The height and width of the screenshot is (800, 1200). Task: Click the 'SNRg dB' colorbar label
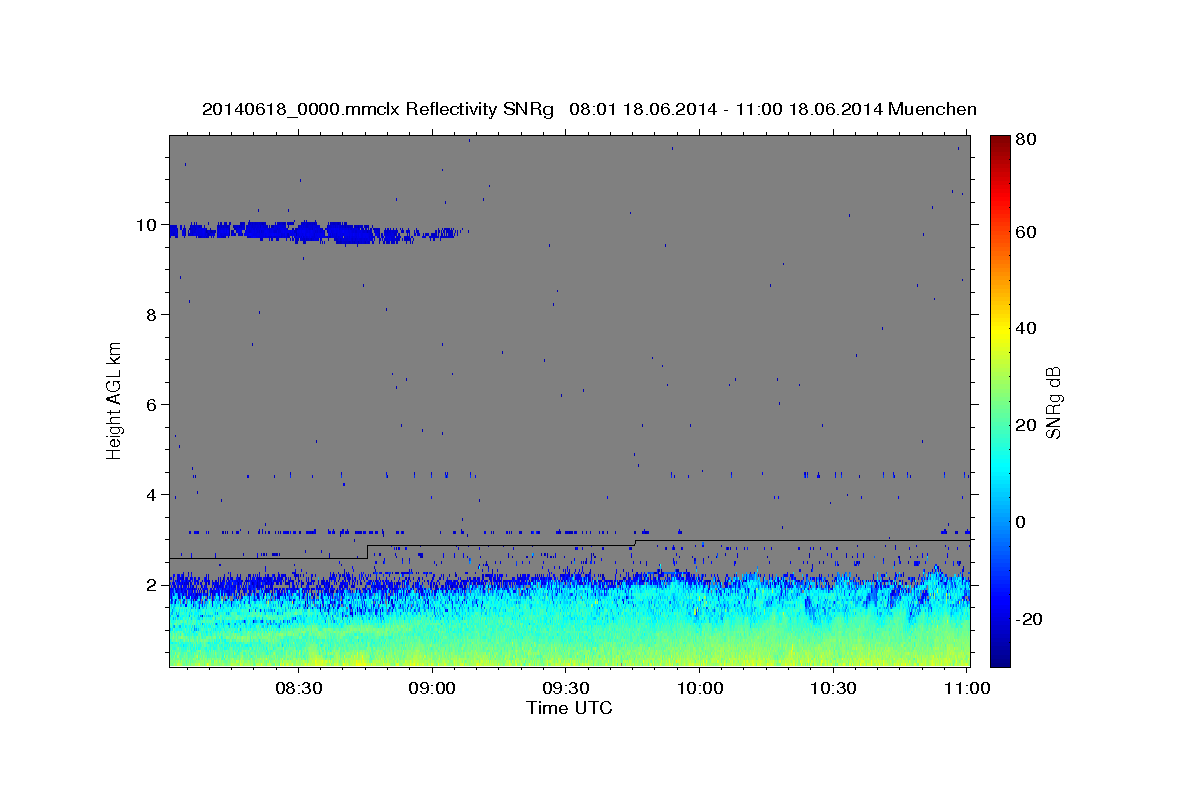point(1053,402)
